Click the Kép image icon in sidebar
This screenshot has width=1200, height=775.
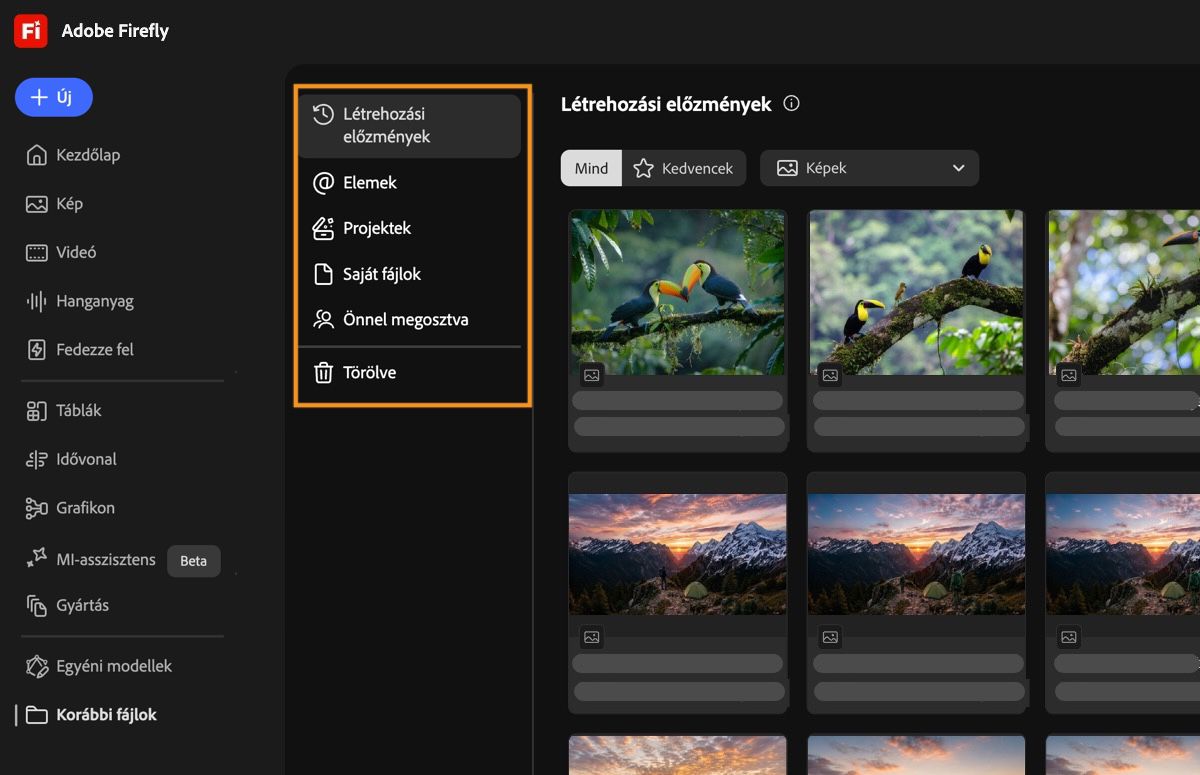pos(37,204)
